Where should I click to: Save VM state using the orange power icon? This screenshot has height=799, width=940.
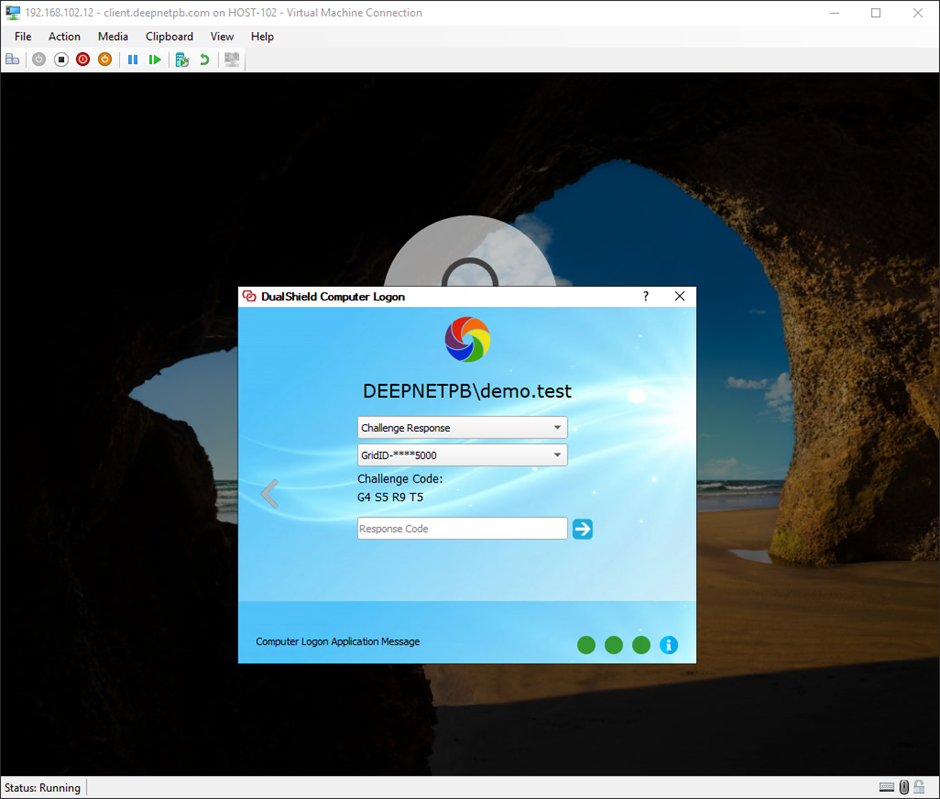[105, 60]
